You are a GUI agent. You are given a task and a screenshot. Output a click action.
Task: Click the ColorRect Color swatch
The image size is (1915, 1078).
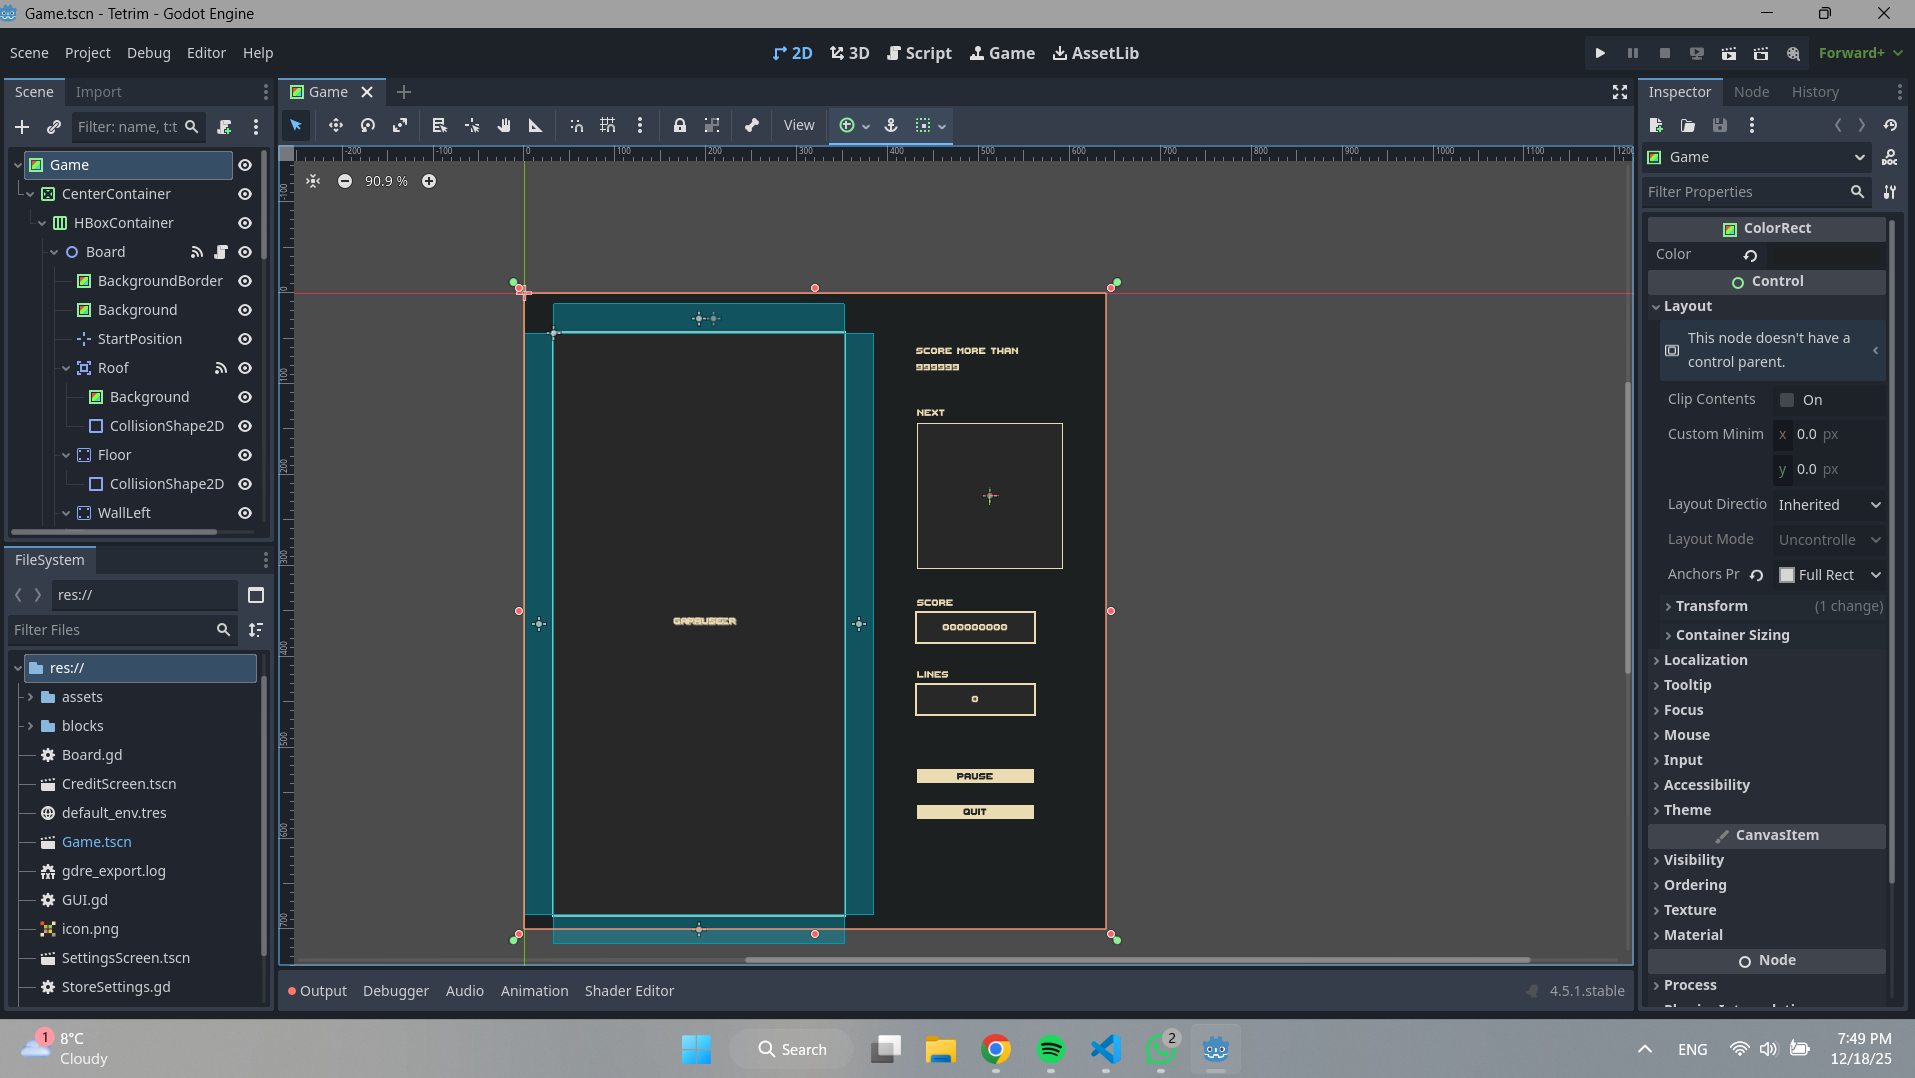[1828, 255]
